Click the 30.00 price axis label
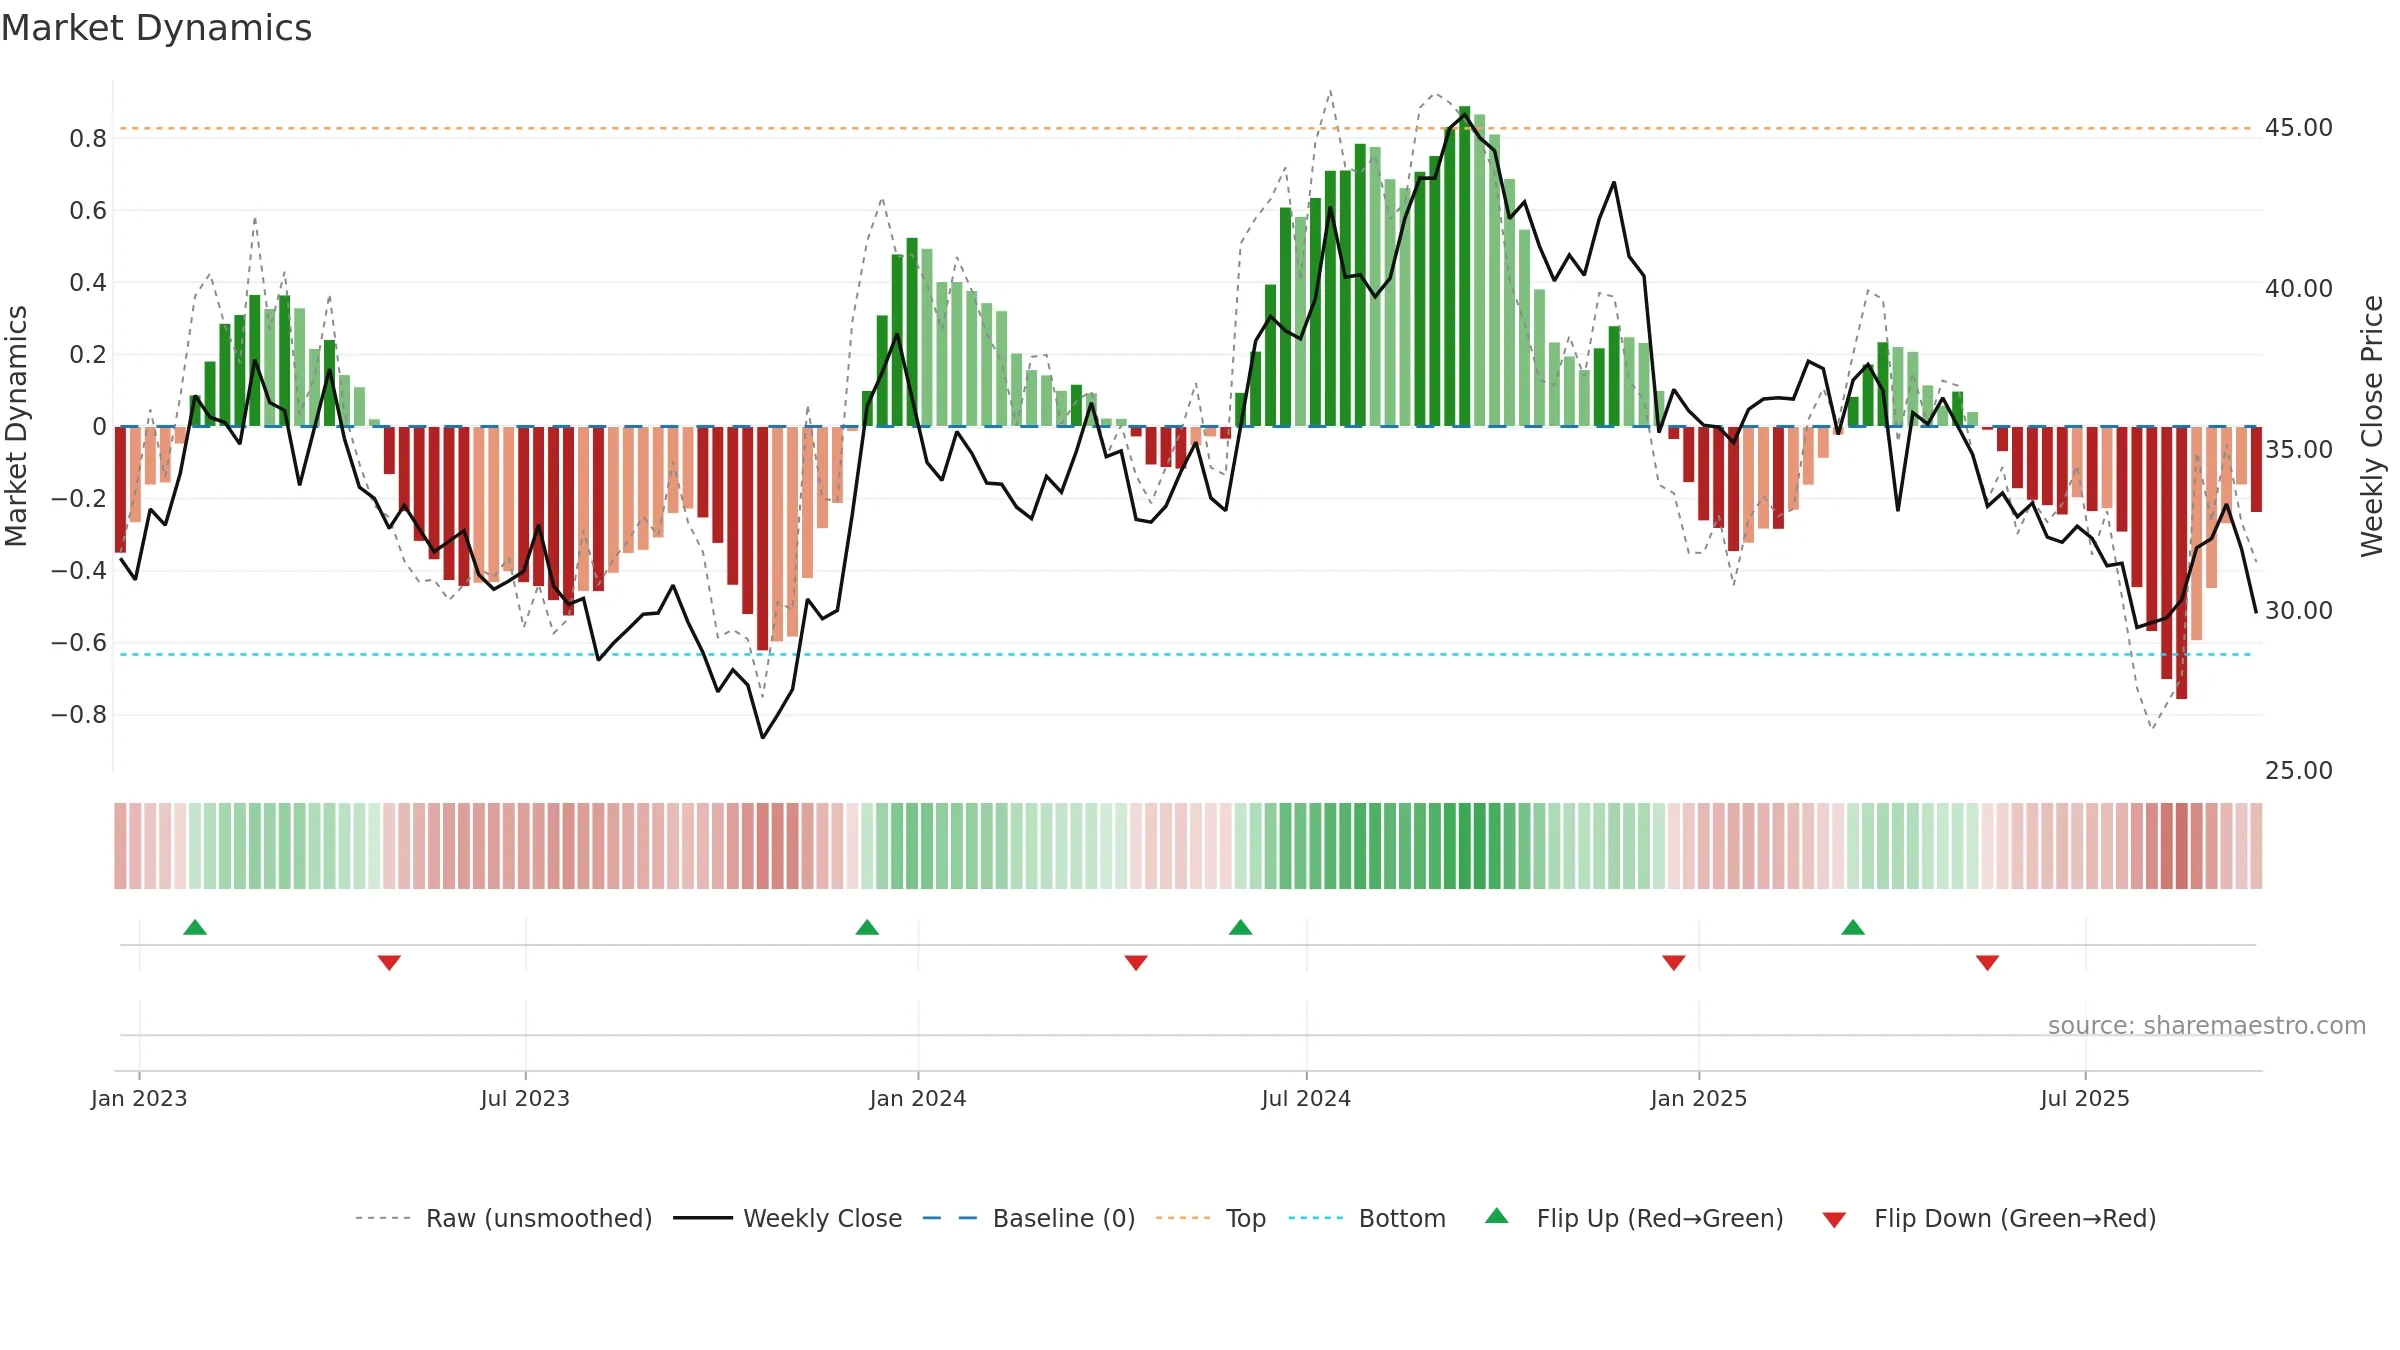Viewport: 2400px width, 1350px height. pyautogui.click(x=2299, y=611)
